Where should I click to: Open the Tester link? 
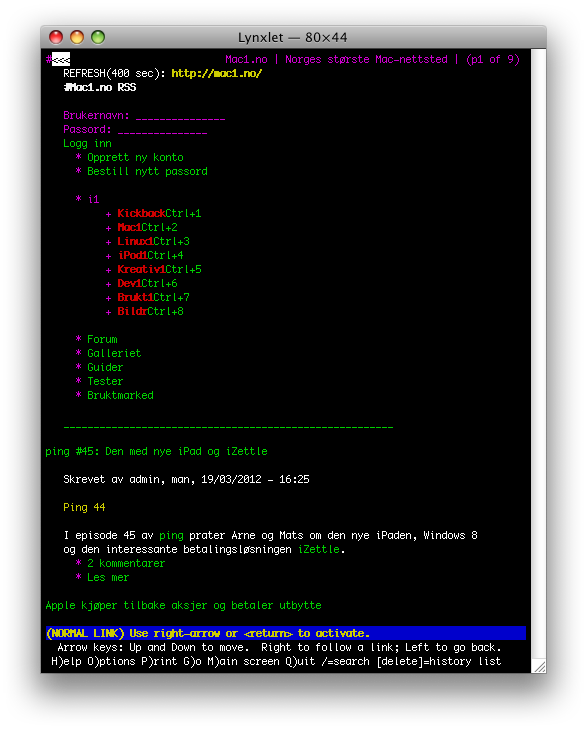106,381
